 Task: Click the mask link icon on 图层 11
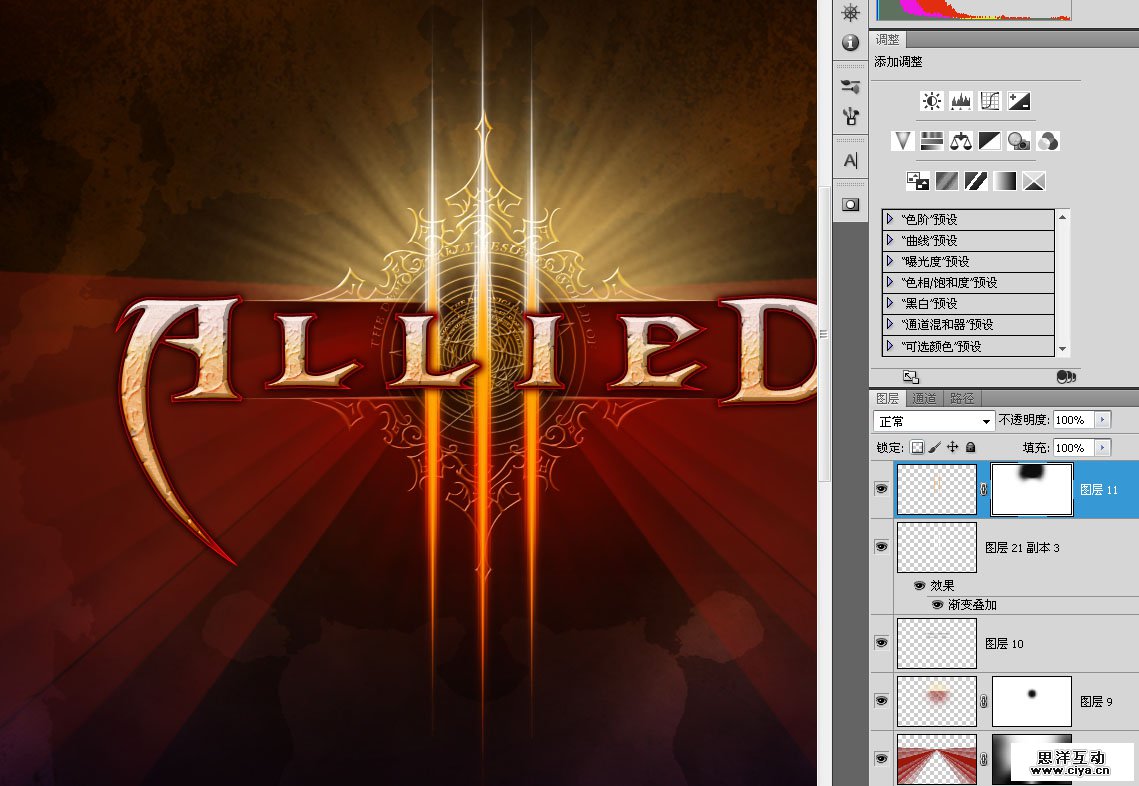(x=984, y=490)
